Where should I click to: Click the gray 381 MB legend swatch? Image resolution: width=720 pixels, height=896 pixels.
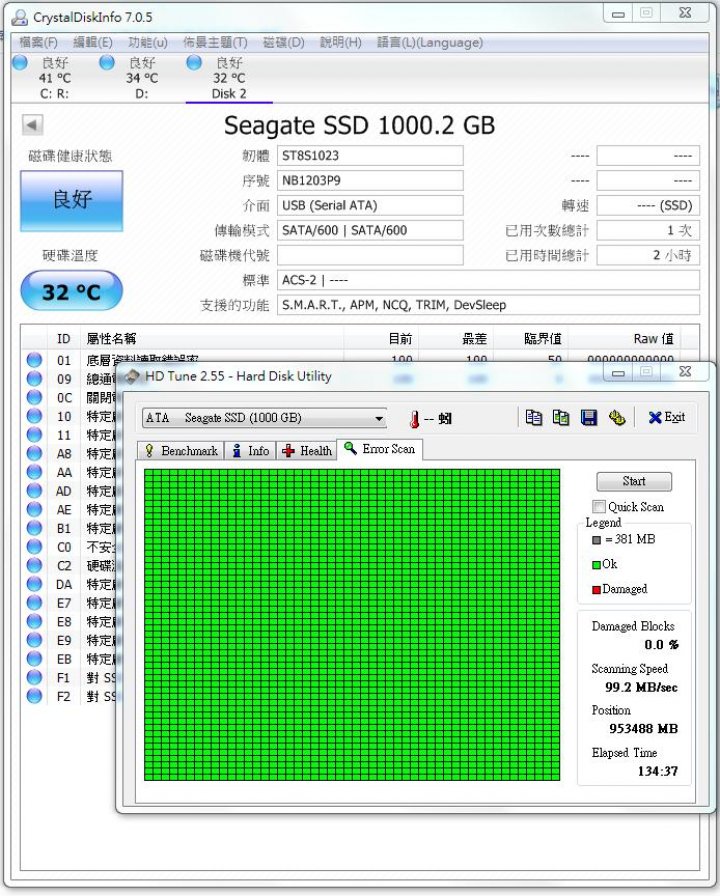tap(596, 539)
